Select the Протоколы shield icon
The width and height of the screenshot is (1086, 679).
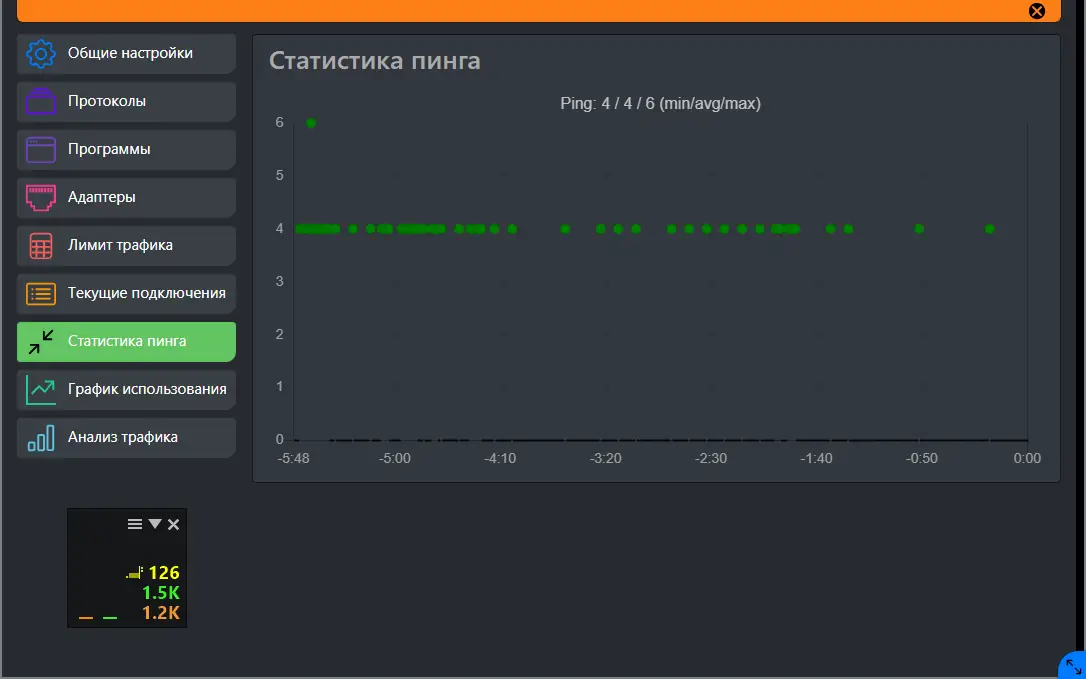click(x=40, y=101)
